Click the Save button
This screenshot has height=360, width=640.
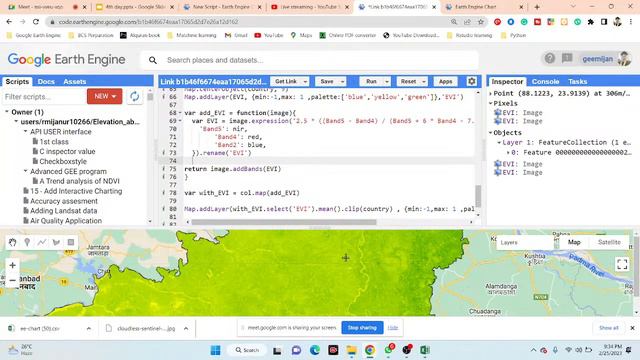[327, 82]
